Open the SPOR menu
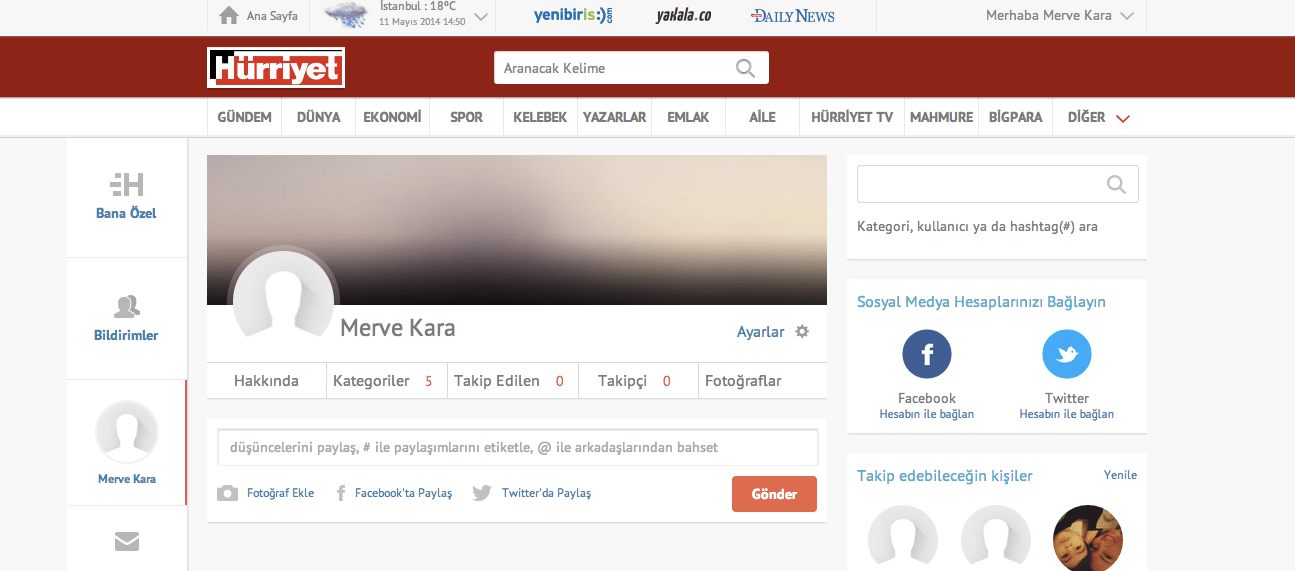Viewport: 1295px width, 571px height. click(466, 117)
